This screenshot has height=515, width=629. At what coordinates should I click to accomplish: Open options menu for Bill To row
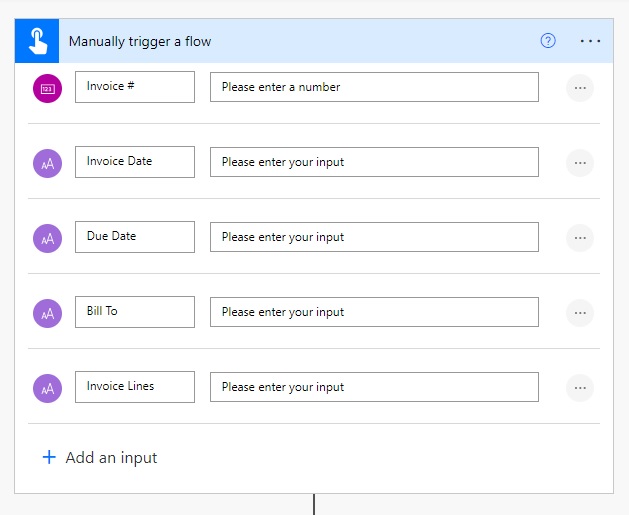point(580,313)
